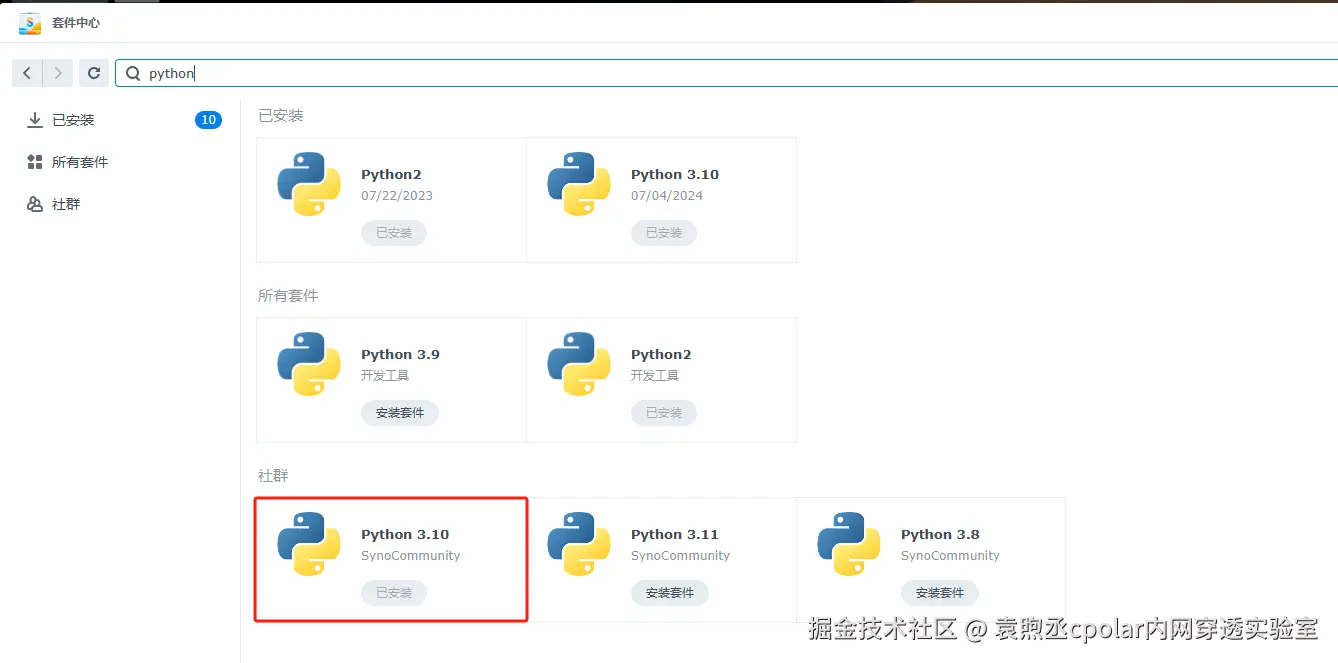The height and width of the screenshot is (663, 1338).
Task: Open SynoCommunity Python 3.11 logo
Action: [579, 544]
